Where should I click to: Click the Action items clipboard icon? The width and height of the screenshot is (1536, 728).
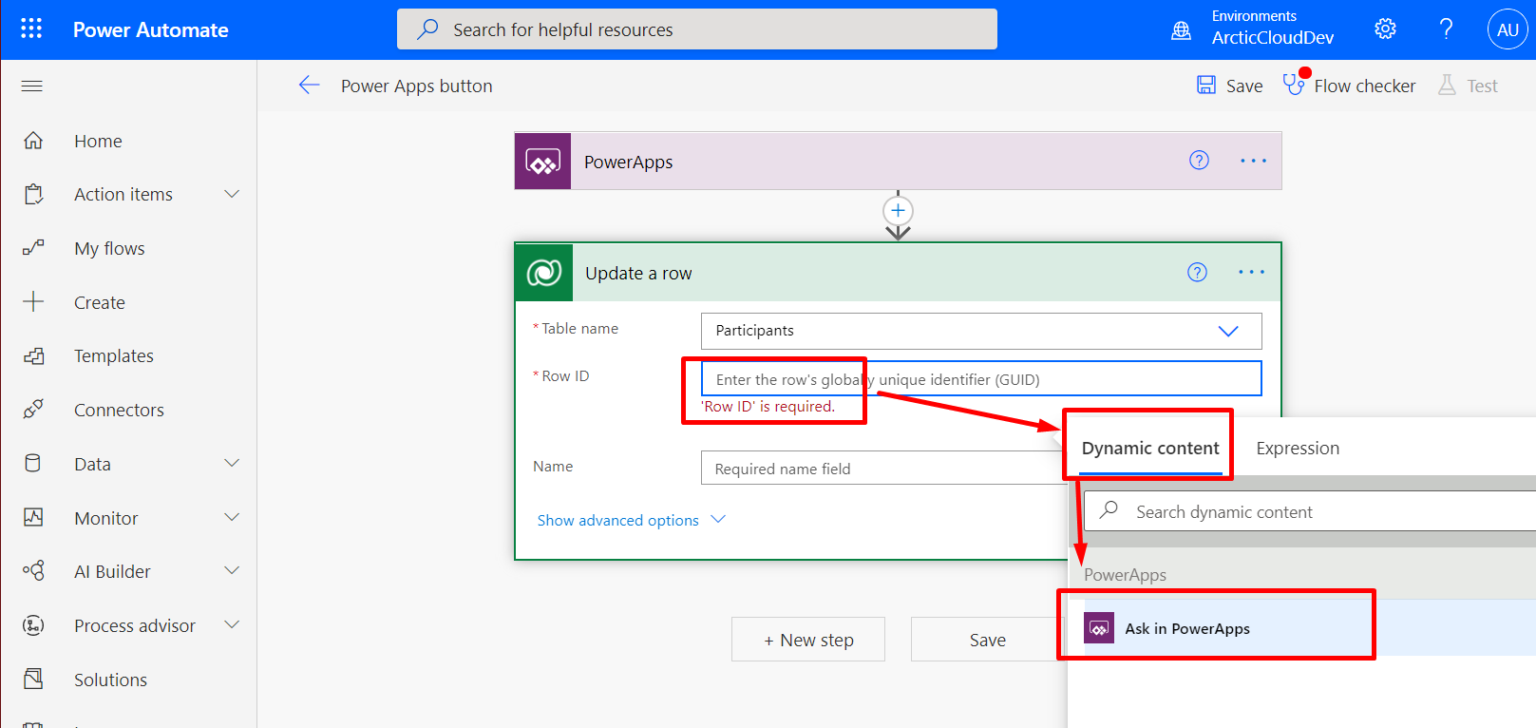point(33,194)
